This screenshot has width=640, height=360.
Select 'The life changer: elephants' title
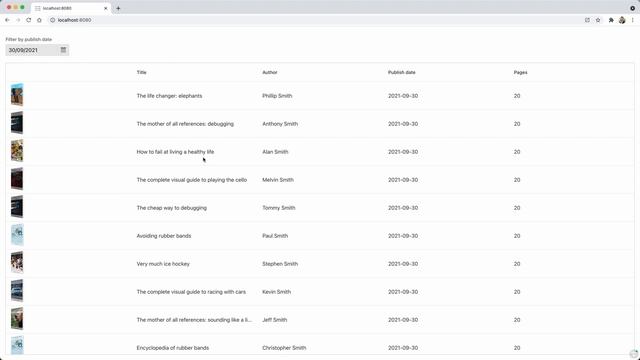point(169,96)
